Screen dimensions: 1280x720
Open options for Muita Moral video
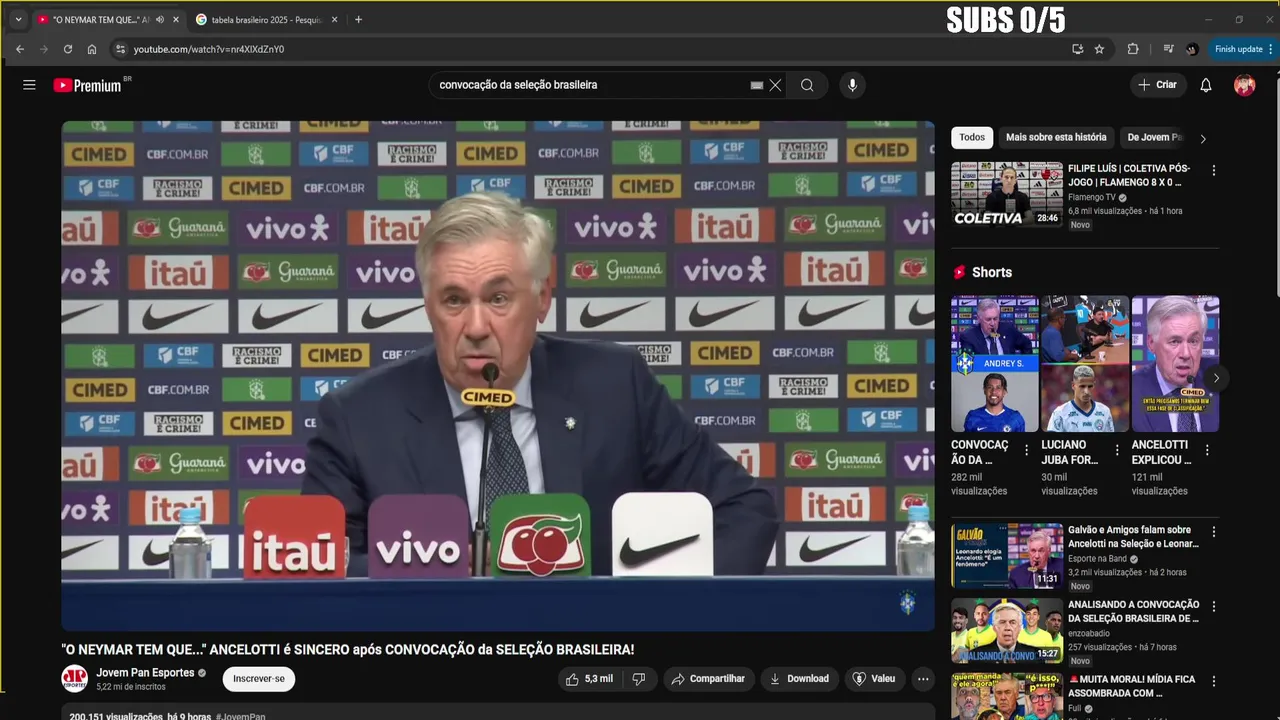coord(1214,682)
